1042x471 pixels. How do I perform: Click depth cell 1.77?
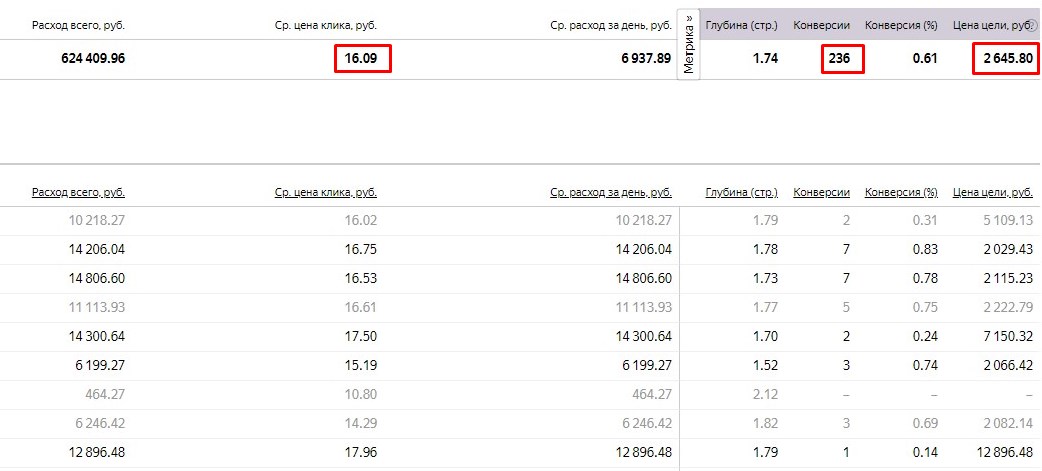tap(766, 308)
